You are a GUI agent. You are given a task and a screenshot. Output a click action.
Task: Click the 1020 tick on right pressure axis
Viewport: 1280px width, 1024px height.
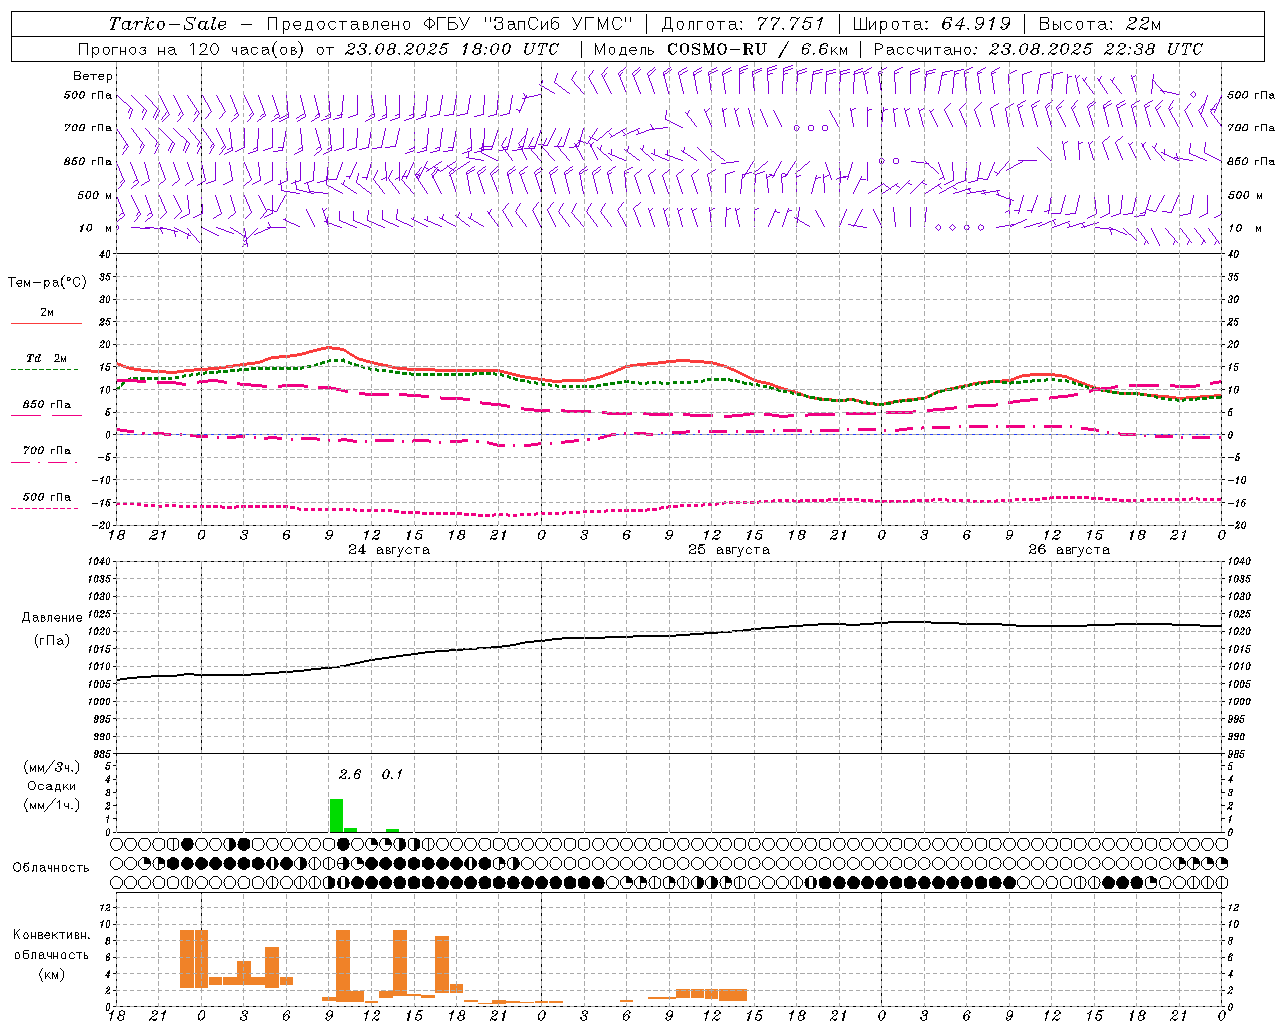(x=1239, y=632)
